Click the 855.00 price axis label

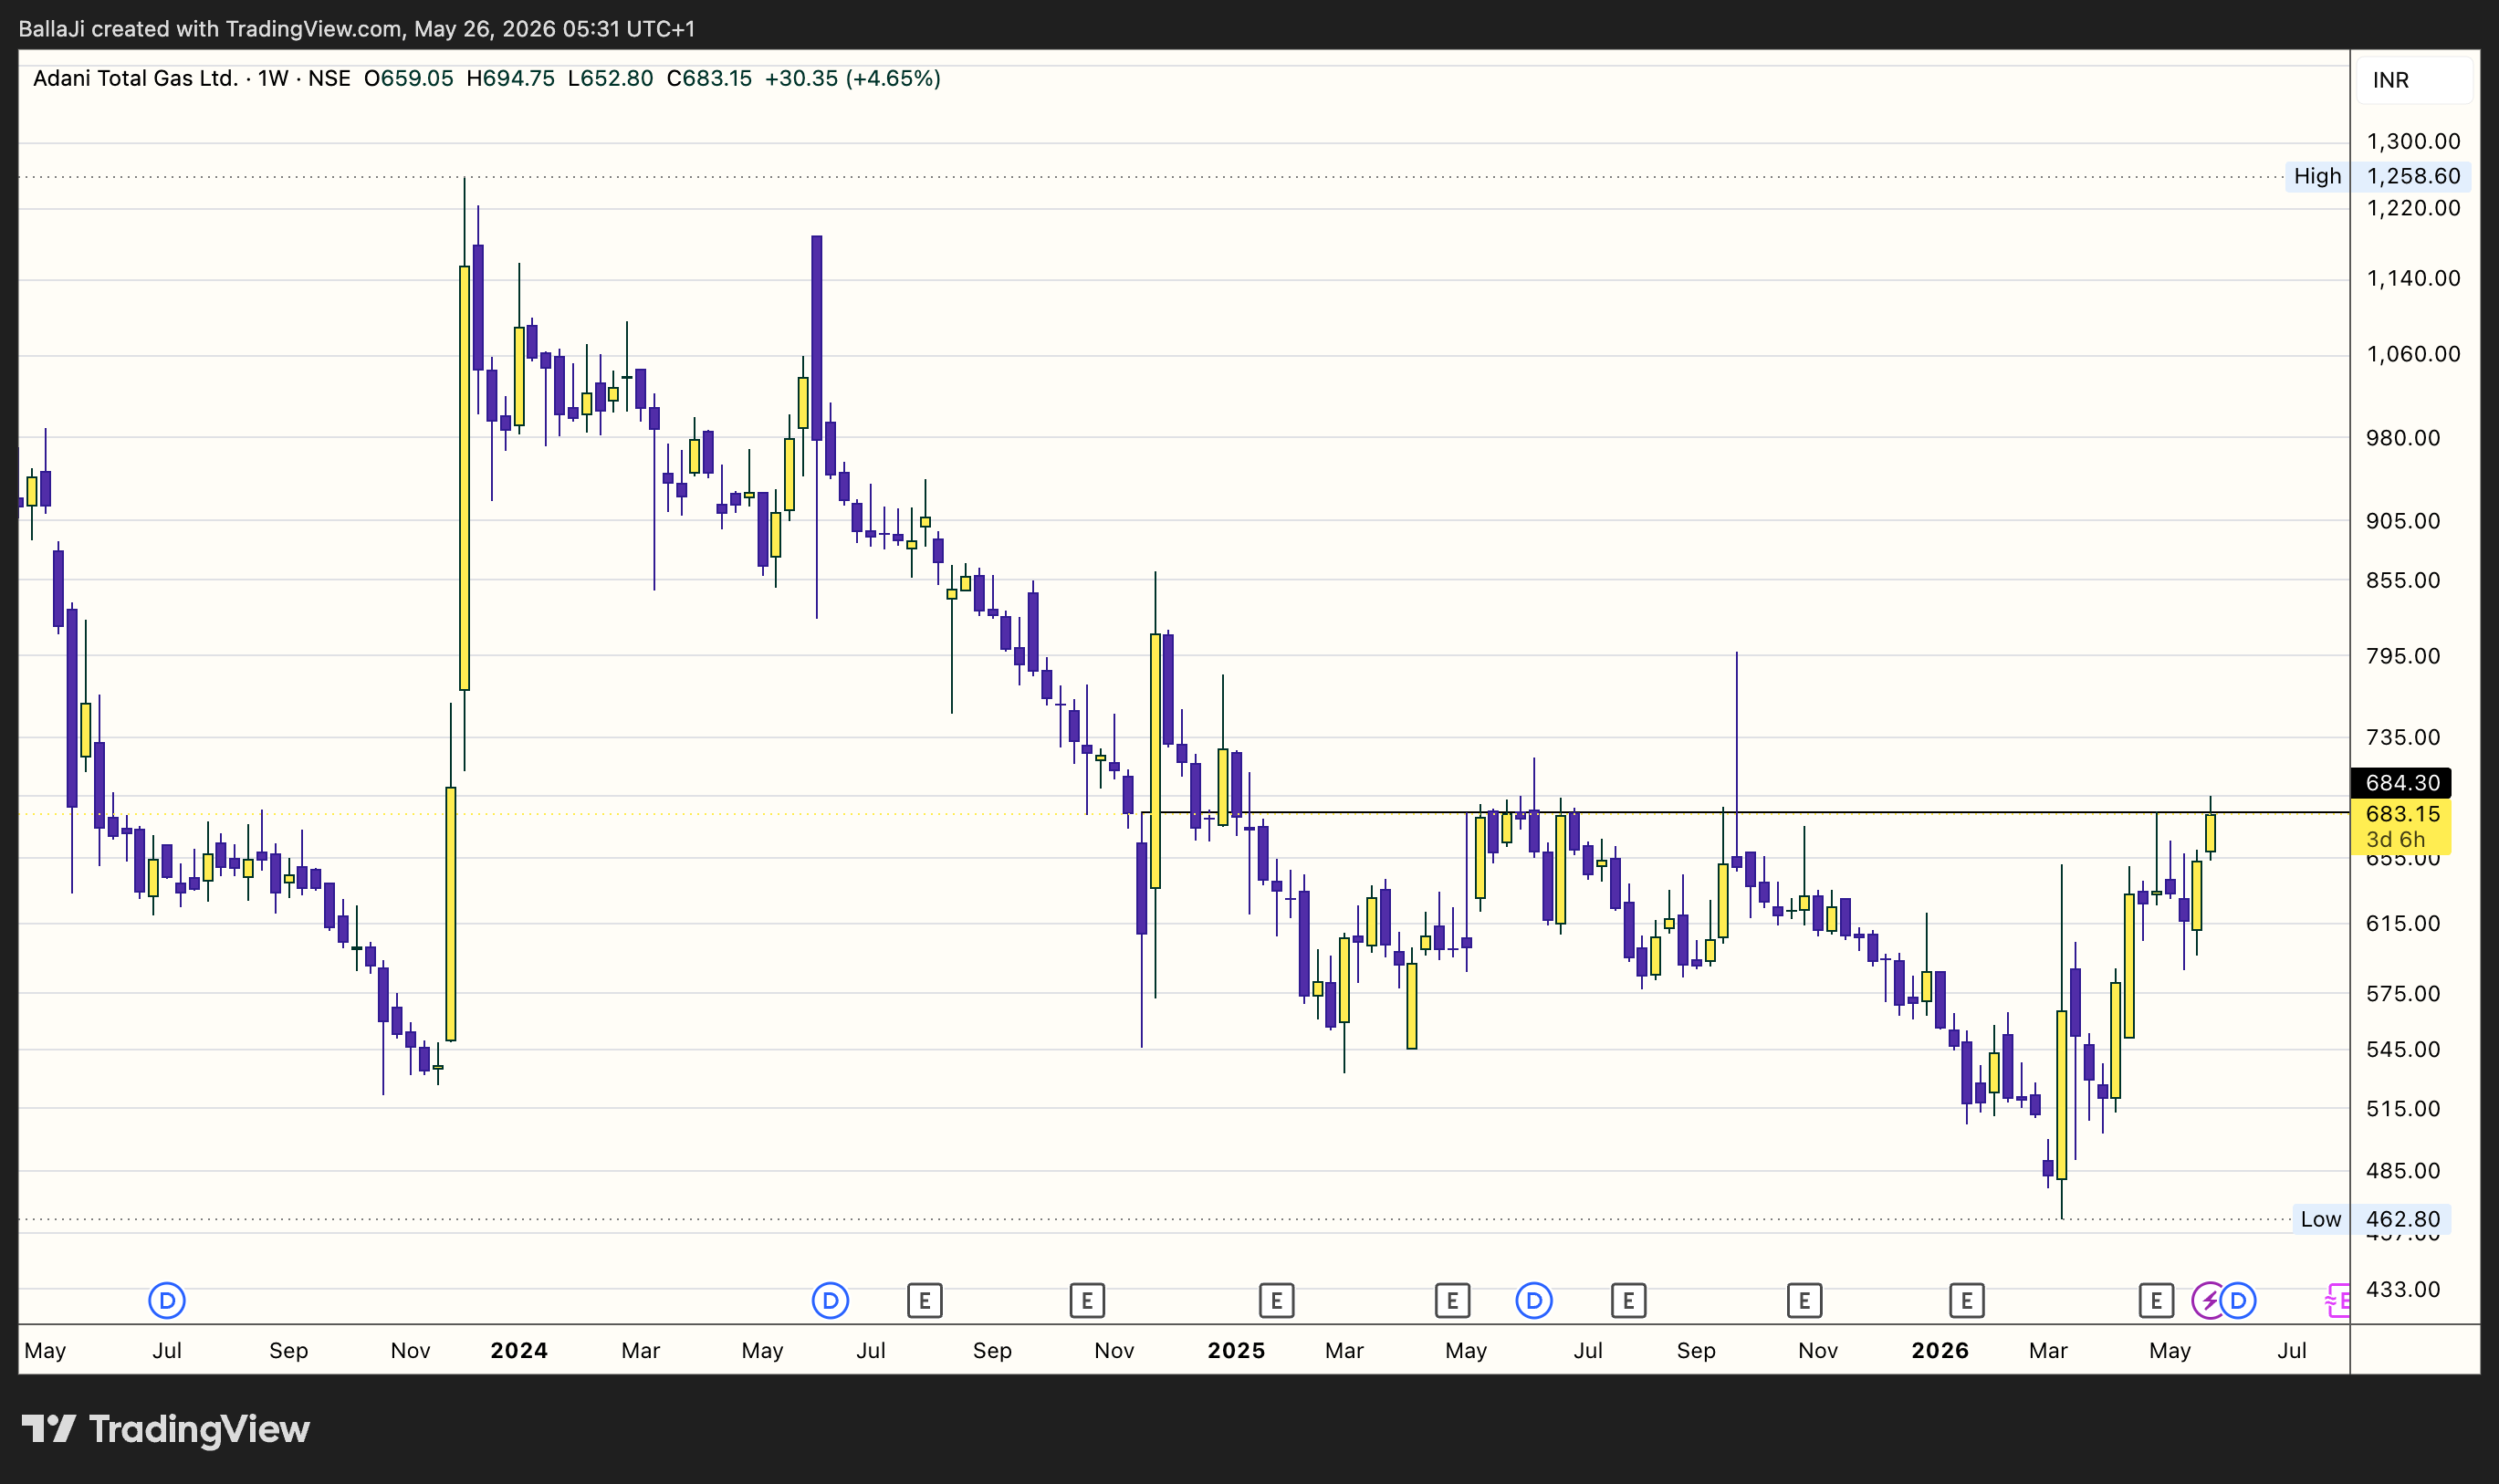pos(2403,581)
